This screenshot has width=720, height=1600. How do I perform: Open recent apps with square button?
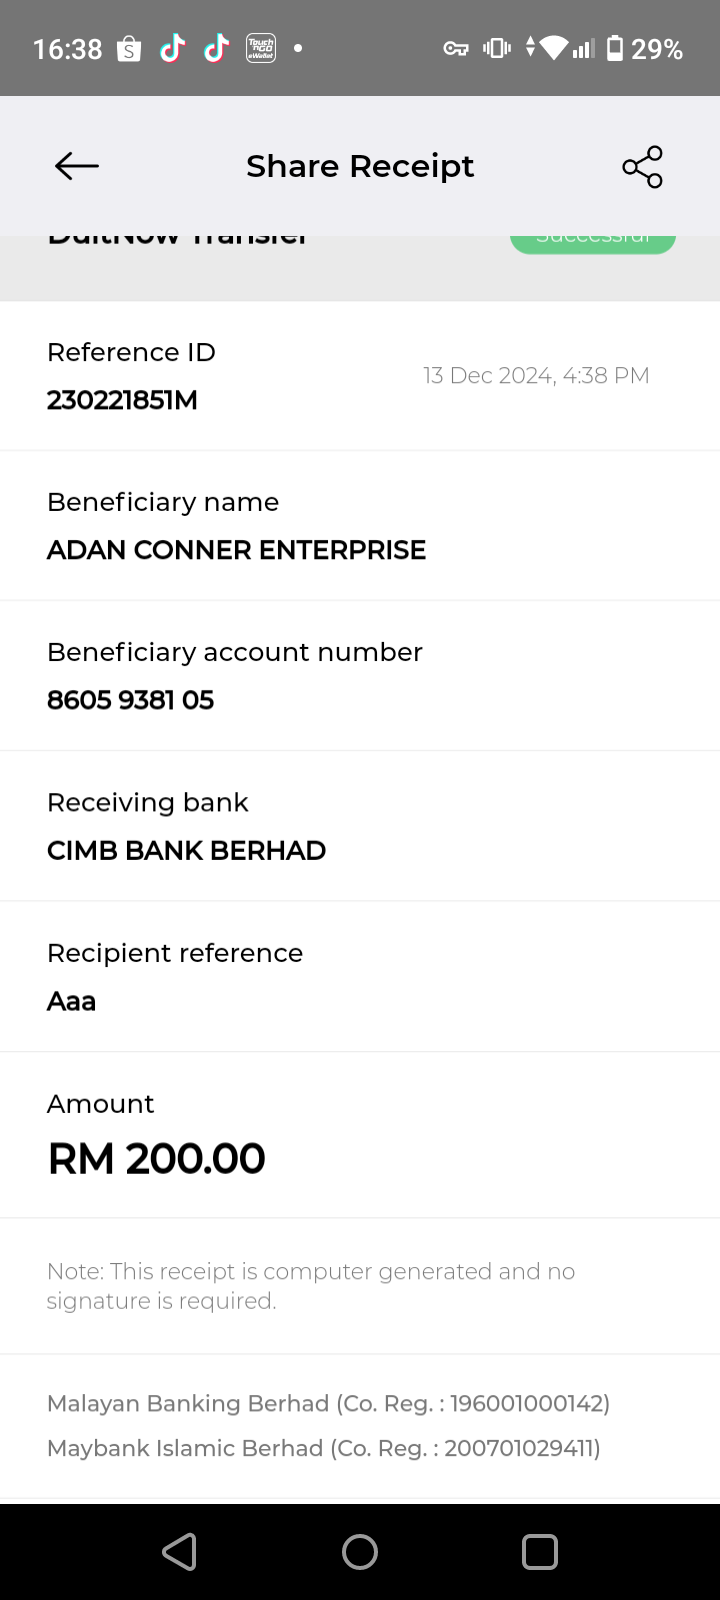(539, 1552)
